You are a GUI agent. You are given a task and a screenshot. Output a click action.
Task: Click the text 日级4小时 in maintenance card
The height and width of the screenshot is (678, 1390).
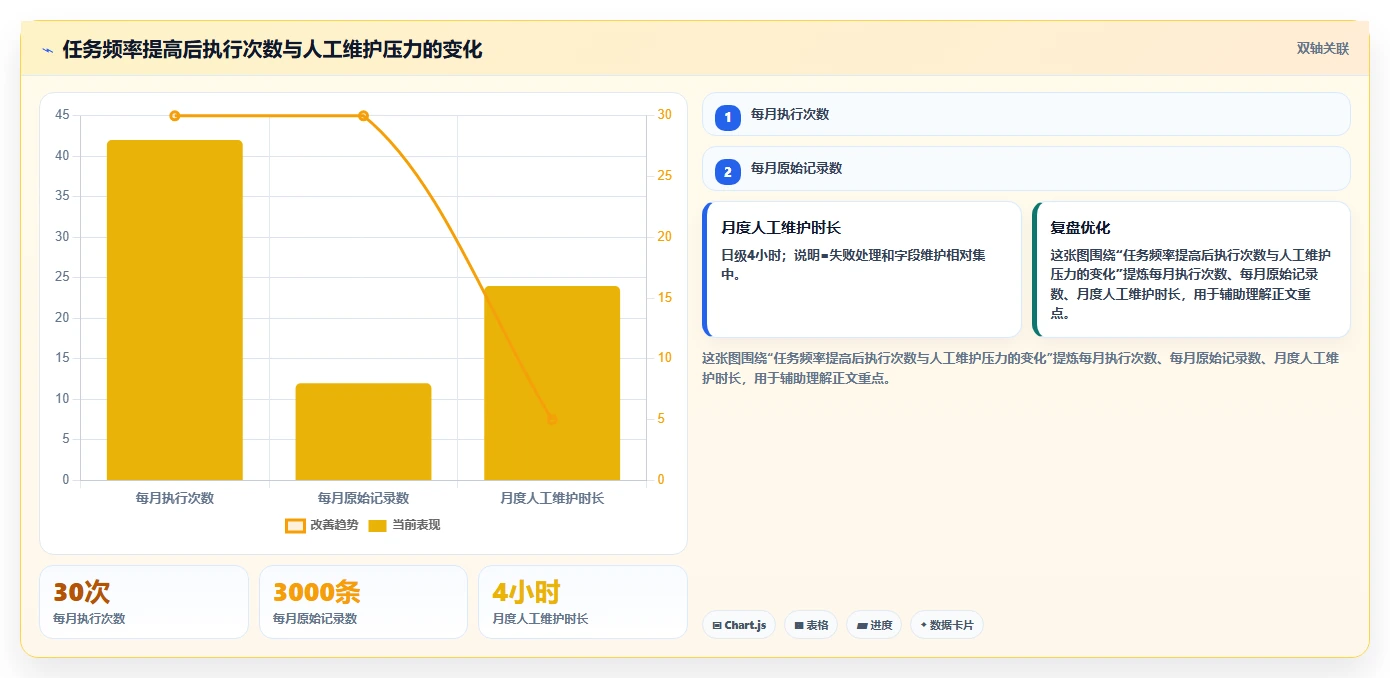point(753,255)
